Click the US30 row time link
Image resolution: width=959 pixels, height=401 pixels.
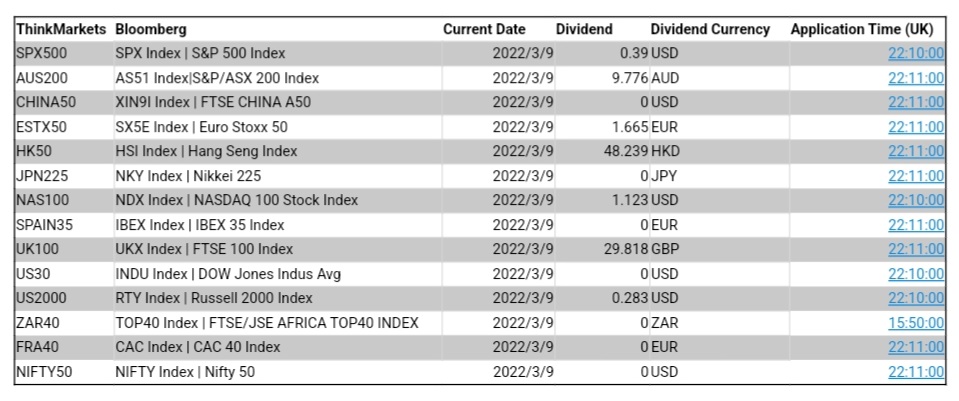point(915,274)
